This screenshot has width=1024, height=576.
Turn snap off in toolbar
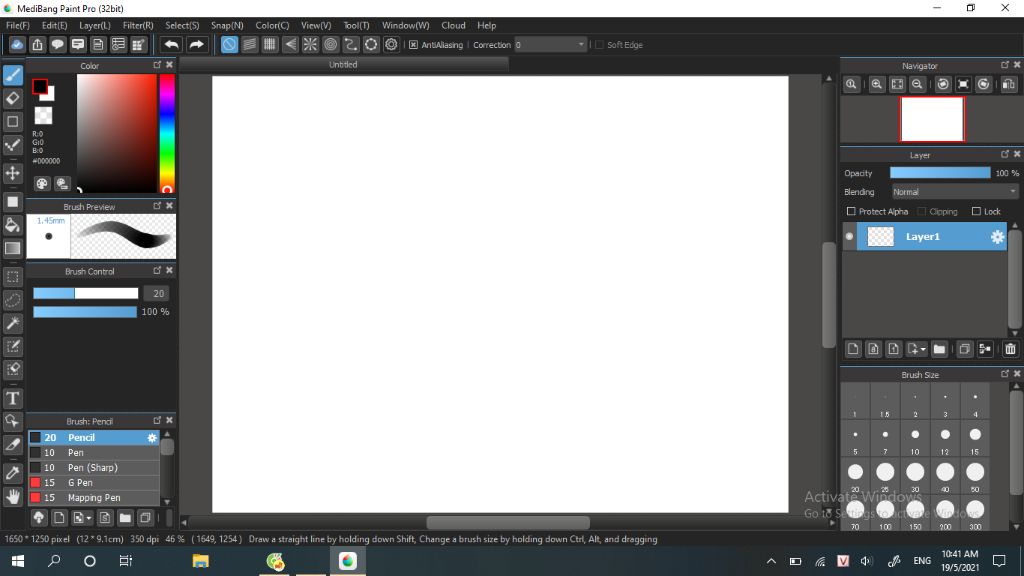point(229,44)
